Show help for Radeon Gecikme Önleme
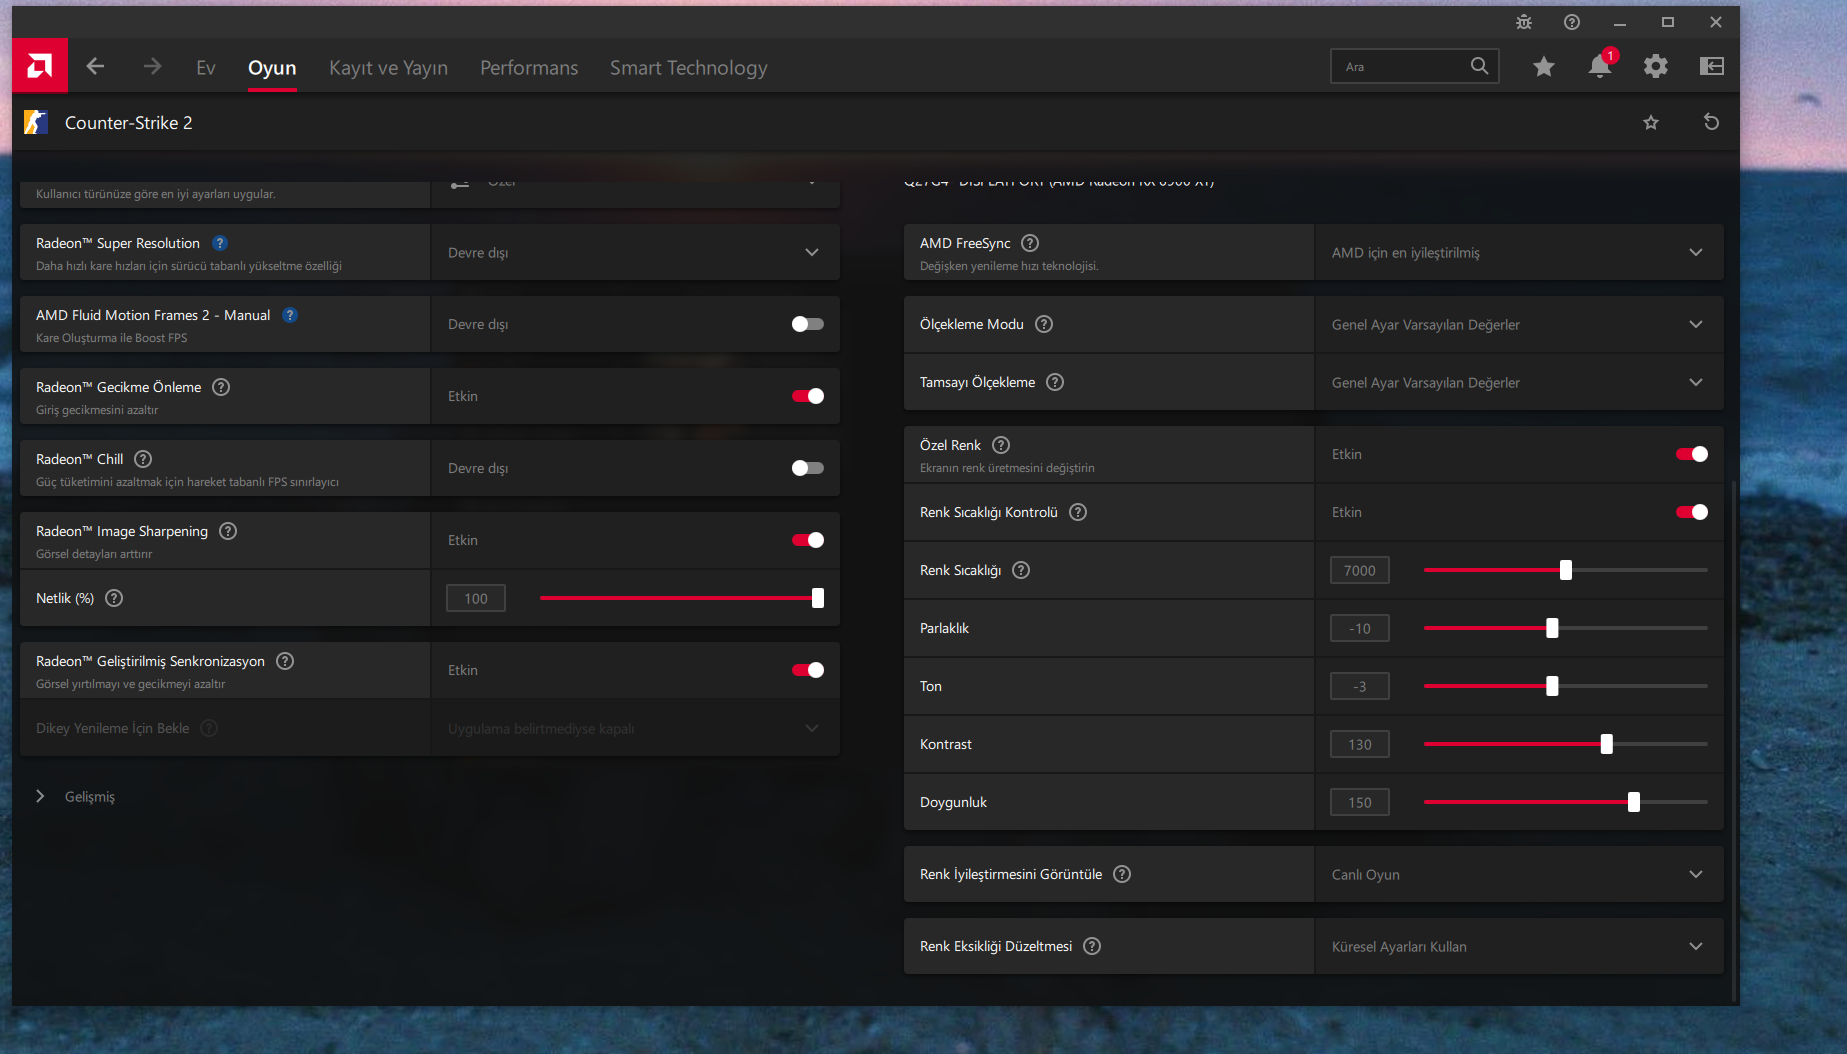This screenshot has width=1847, height=1054. (x=221, y=387)
